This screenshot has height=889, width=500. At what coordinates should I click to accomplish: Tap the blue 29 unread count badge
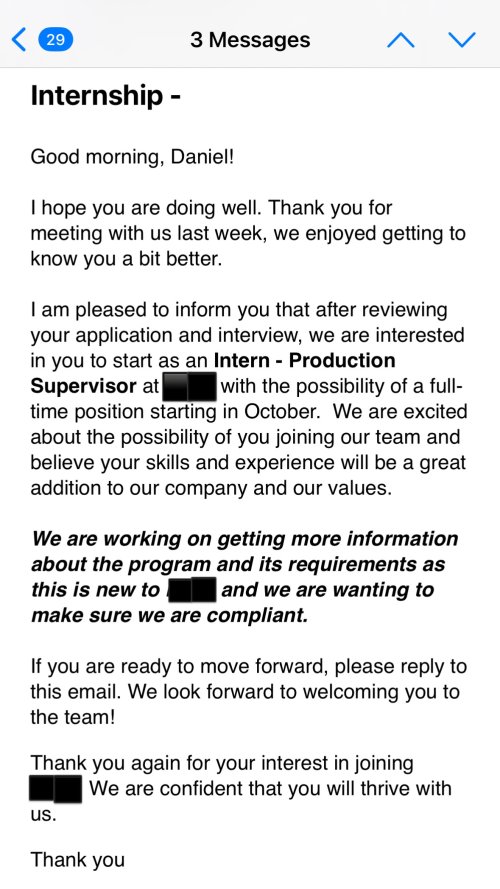point(55,40)
